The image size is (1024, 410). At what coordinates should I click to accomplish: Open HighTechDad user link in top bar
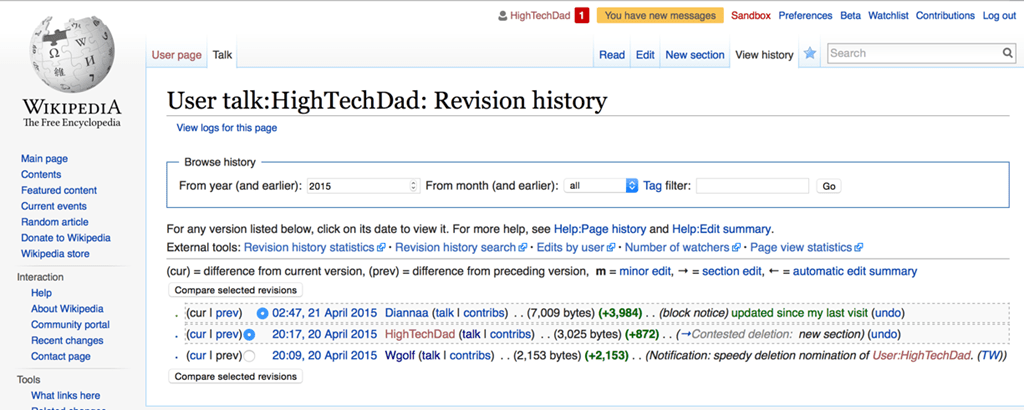pos(540,16)
